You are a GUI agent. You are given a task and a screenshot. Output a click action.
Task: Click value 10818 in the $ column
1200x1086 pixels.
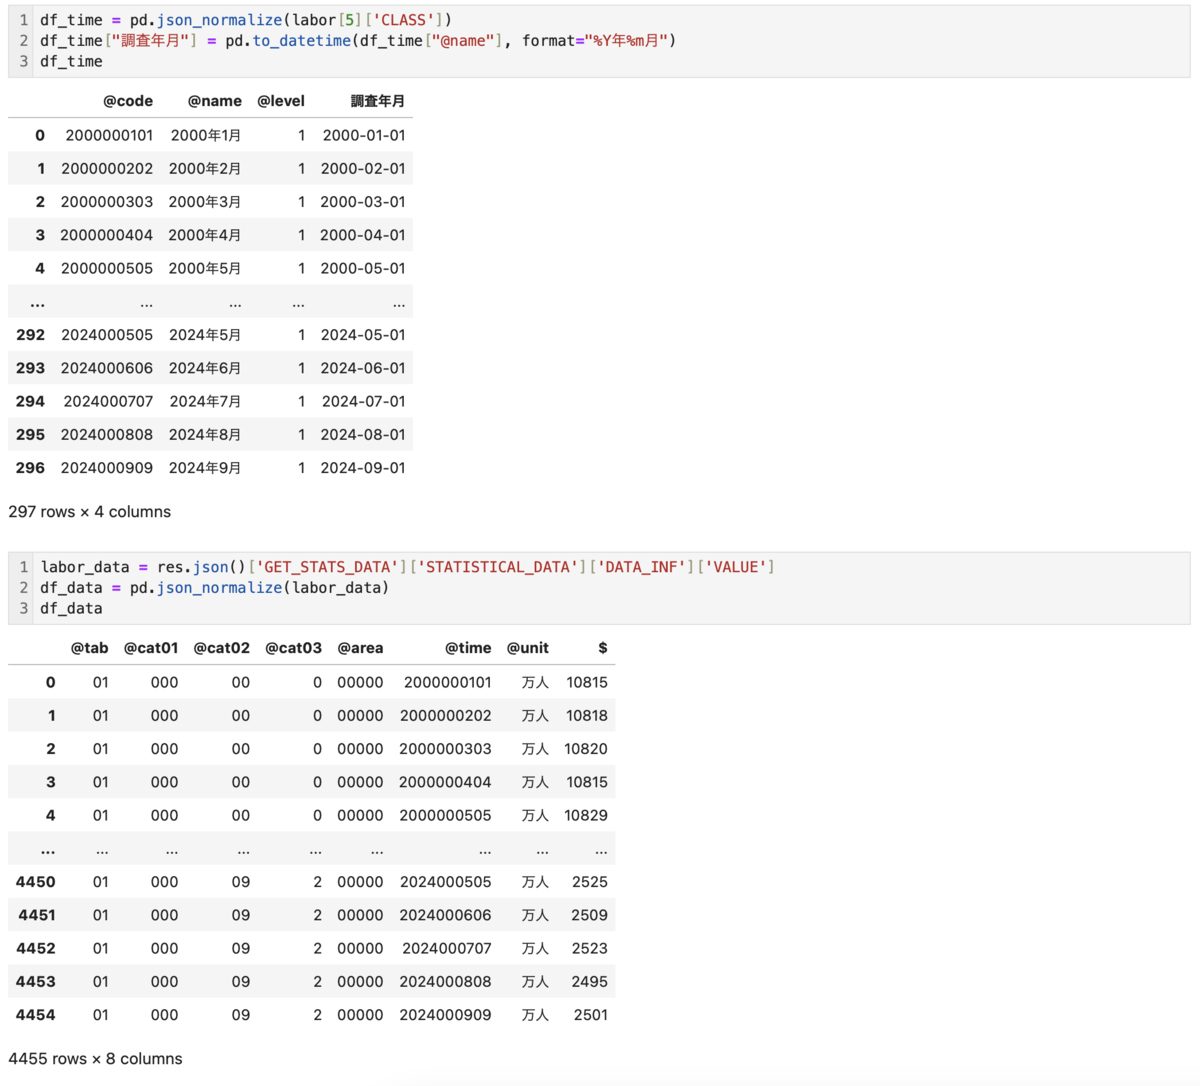[x=587, y=716]
